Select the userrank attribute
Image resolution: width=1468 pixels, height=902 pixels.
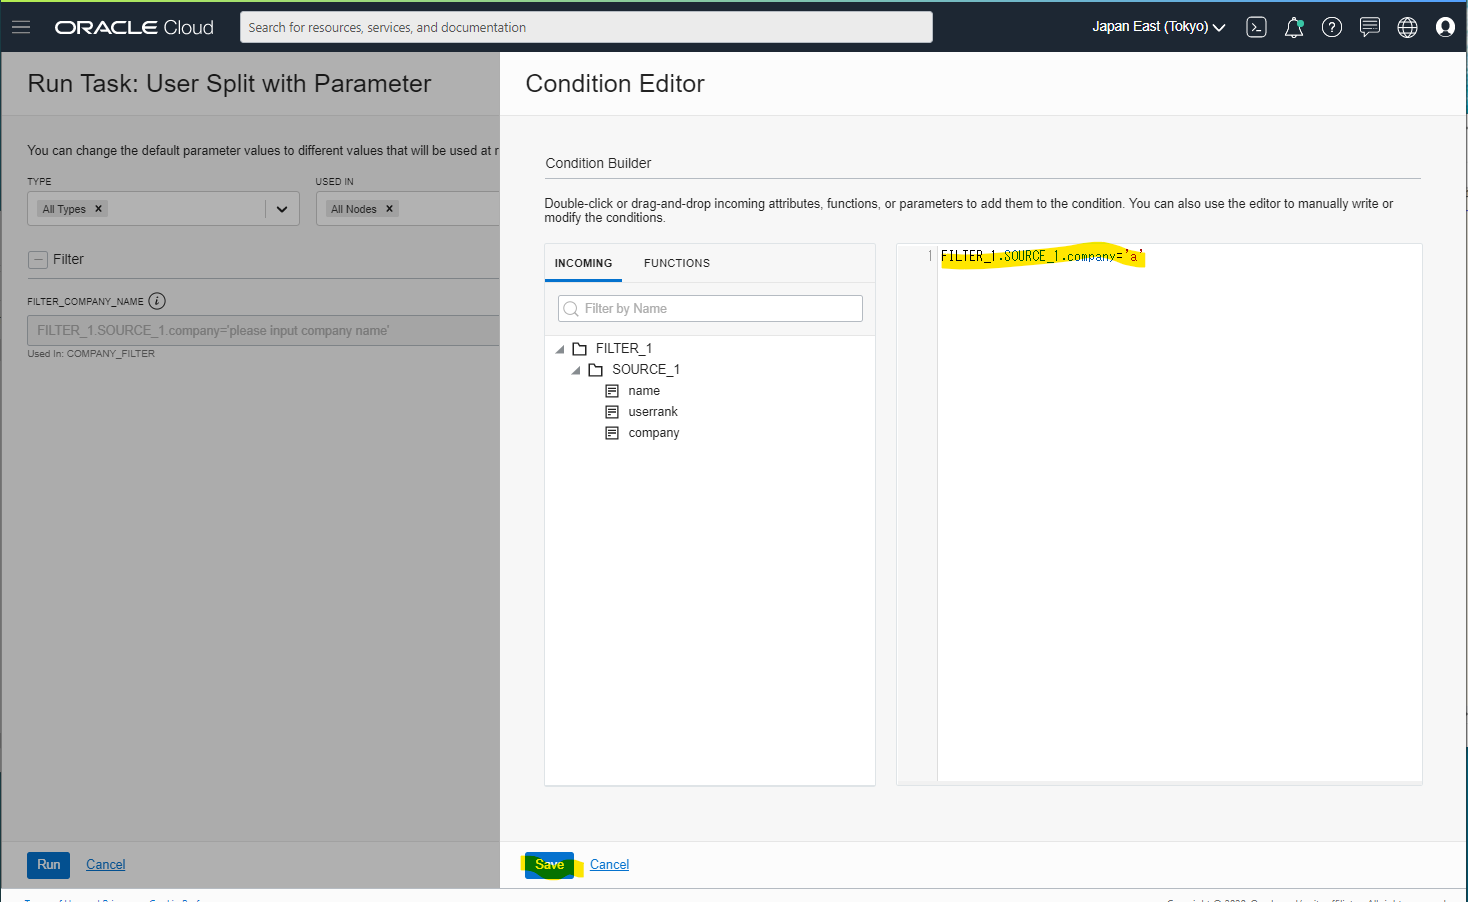(x=653, y=412)
